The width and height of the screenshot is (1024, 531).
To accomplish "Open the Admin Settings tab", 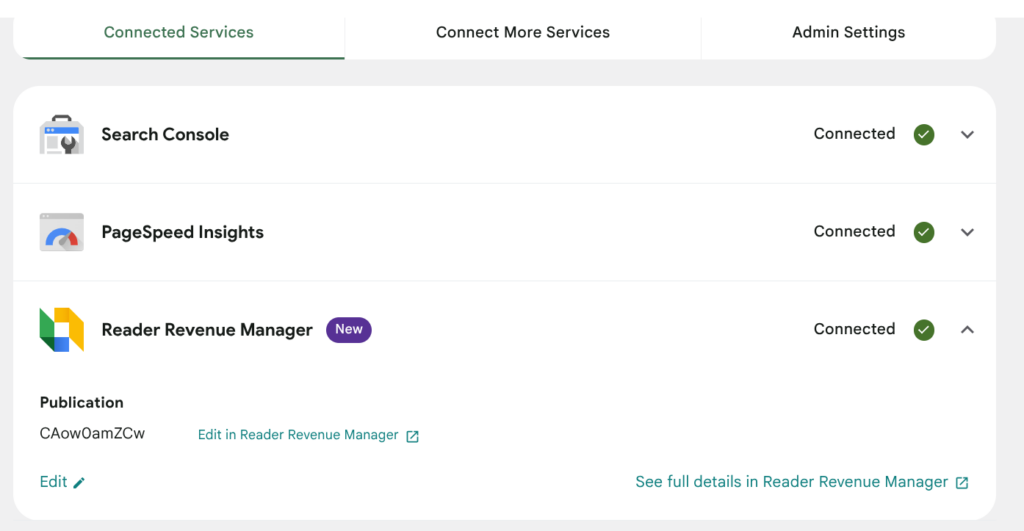I will pyautogui.click(x=848, y=32).
